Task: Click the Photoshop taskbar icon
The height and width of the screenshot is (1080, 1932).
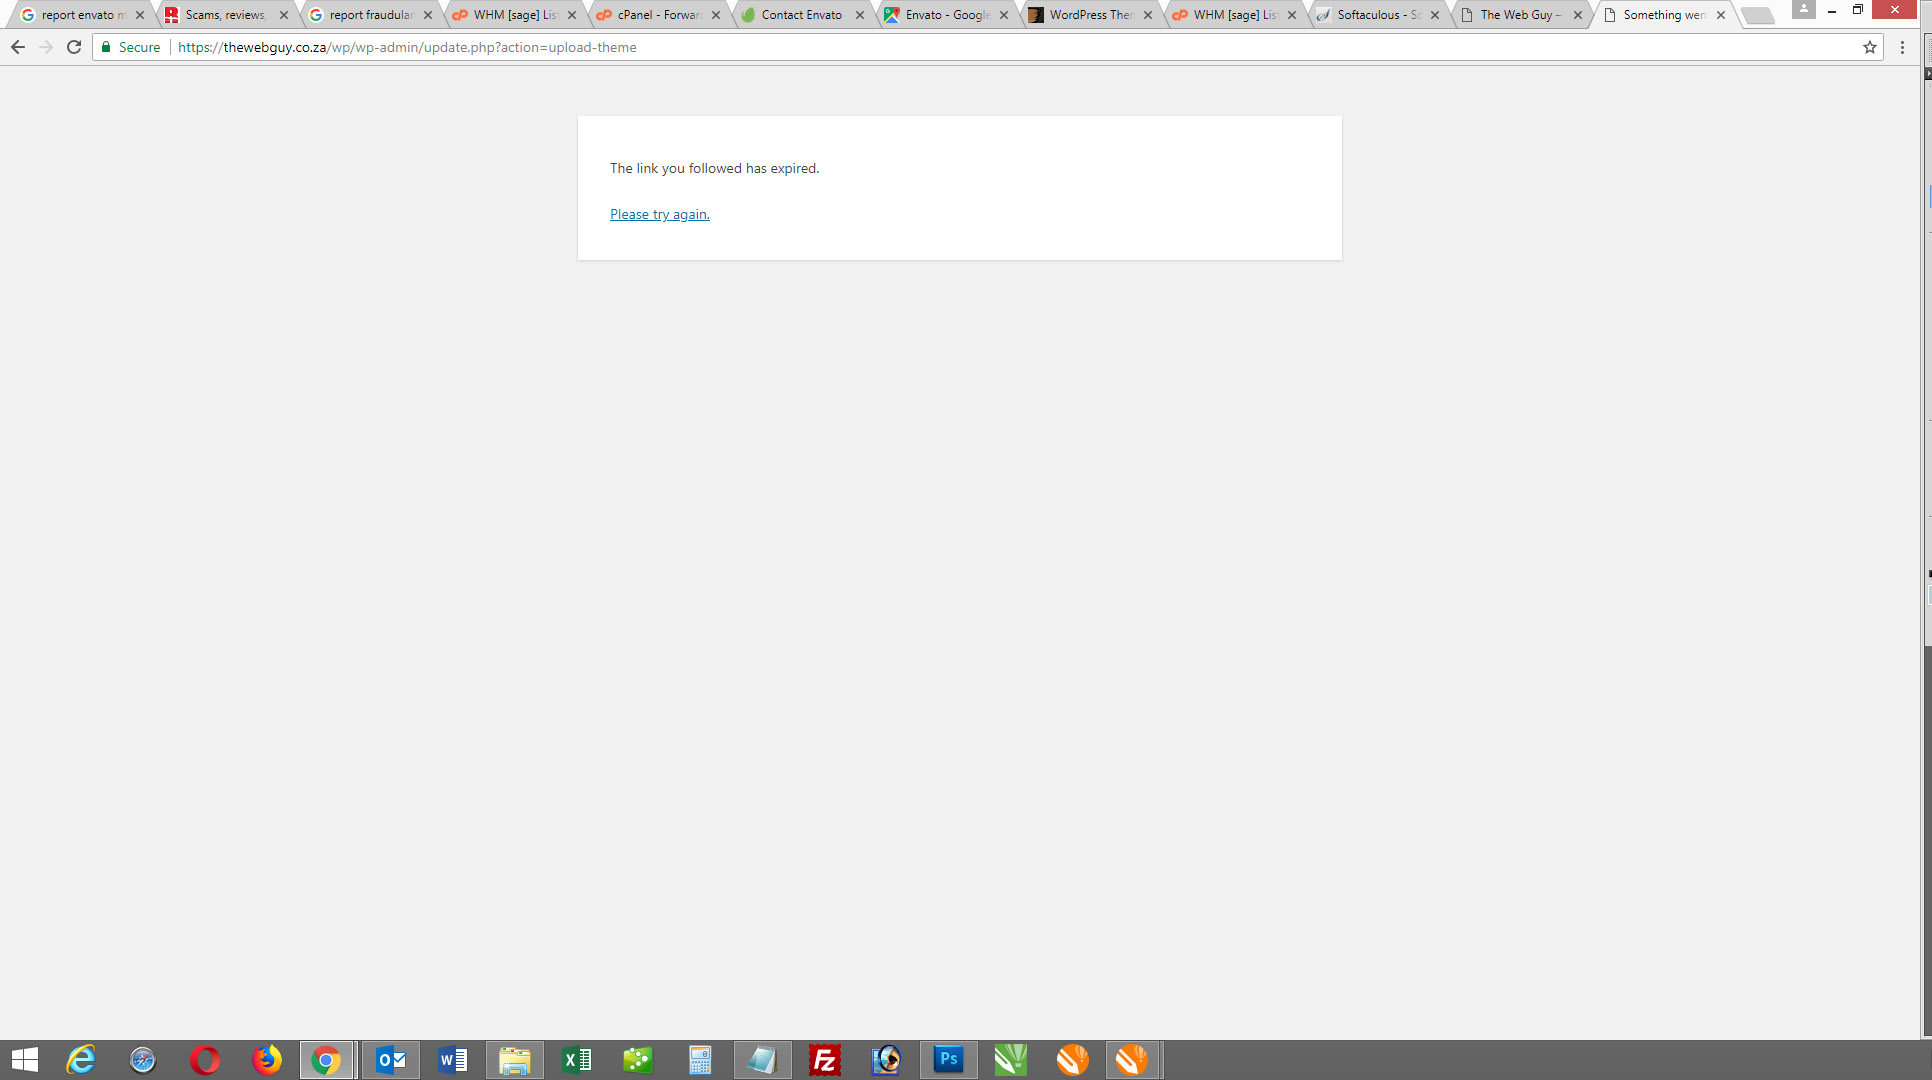Action: coord(949,1060)
